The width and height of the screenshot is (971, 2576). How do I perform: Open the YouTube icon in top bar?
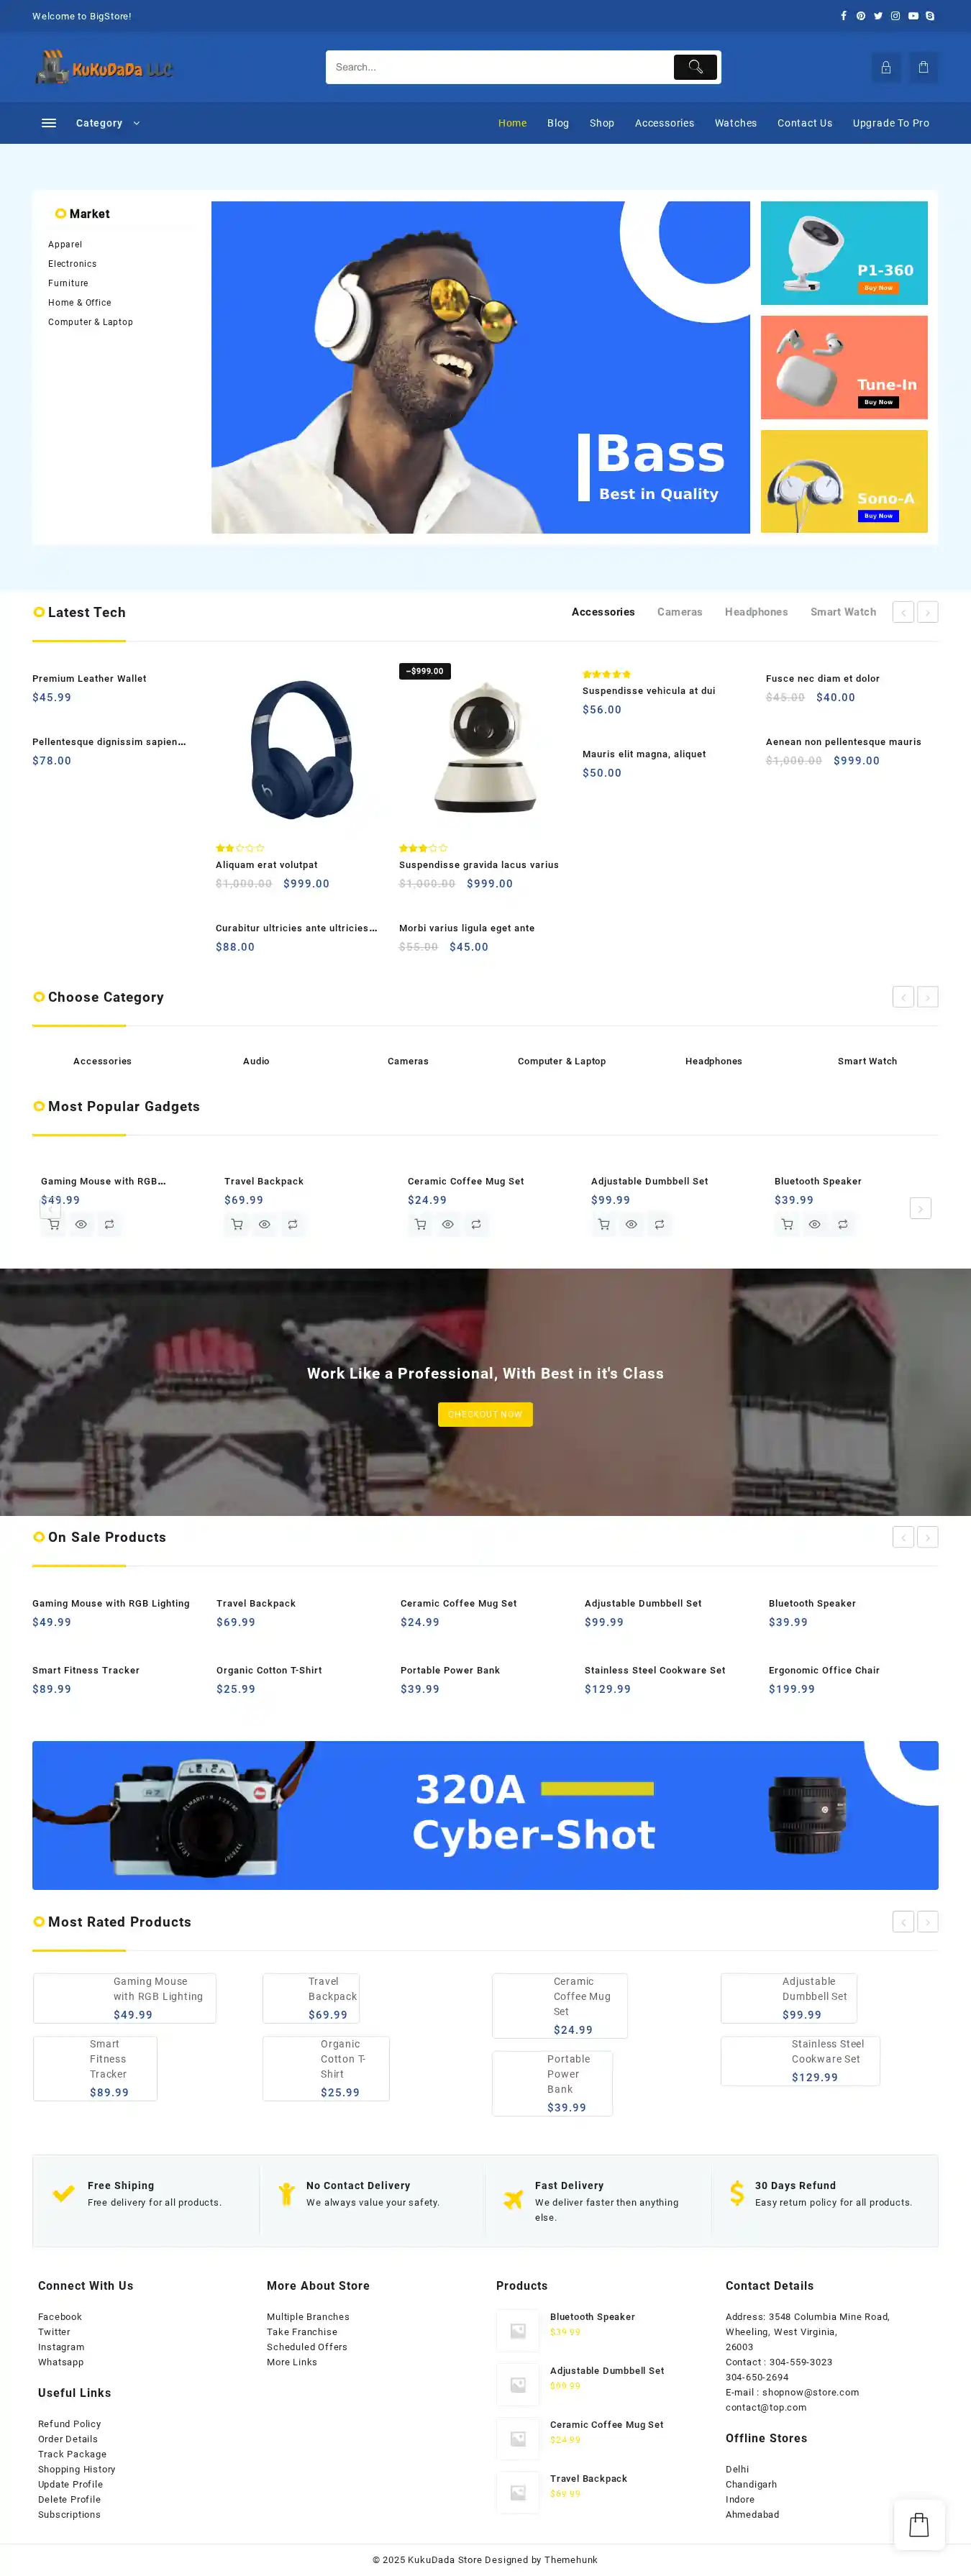[x=913, y=16]
